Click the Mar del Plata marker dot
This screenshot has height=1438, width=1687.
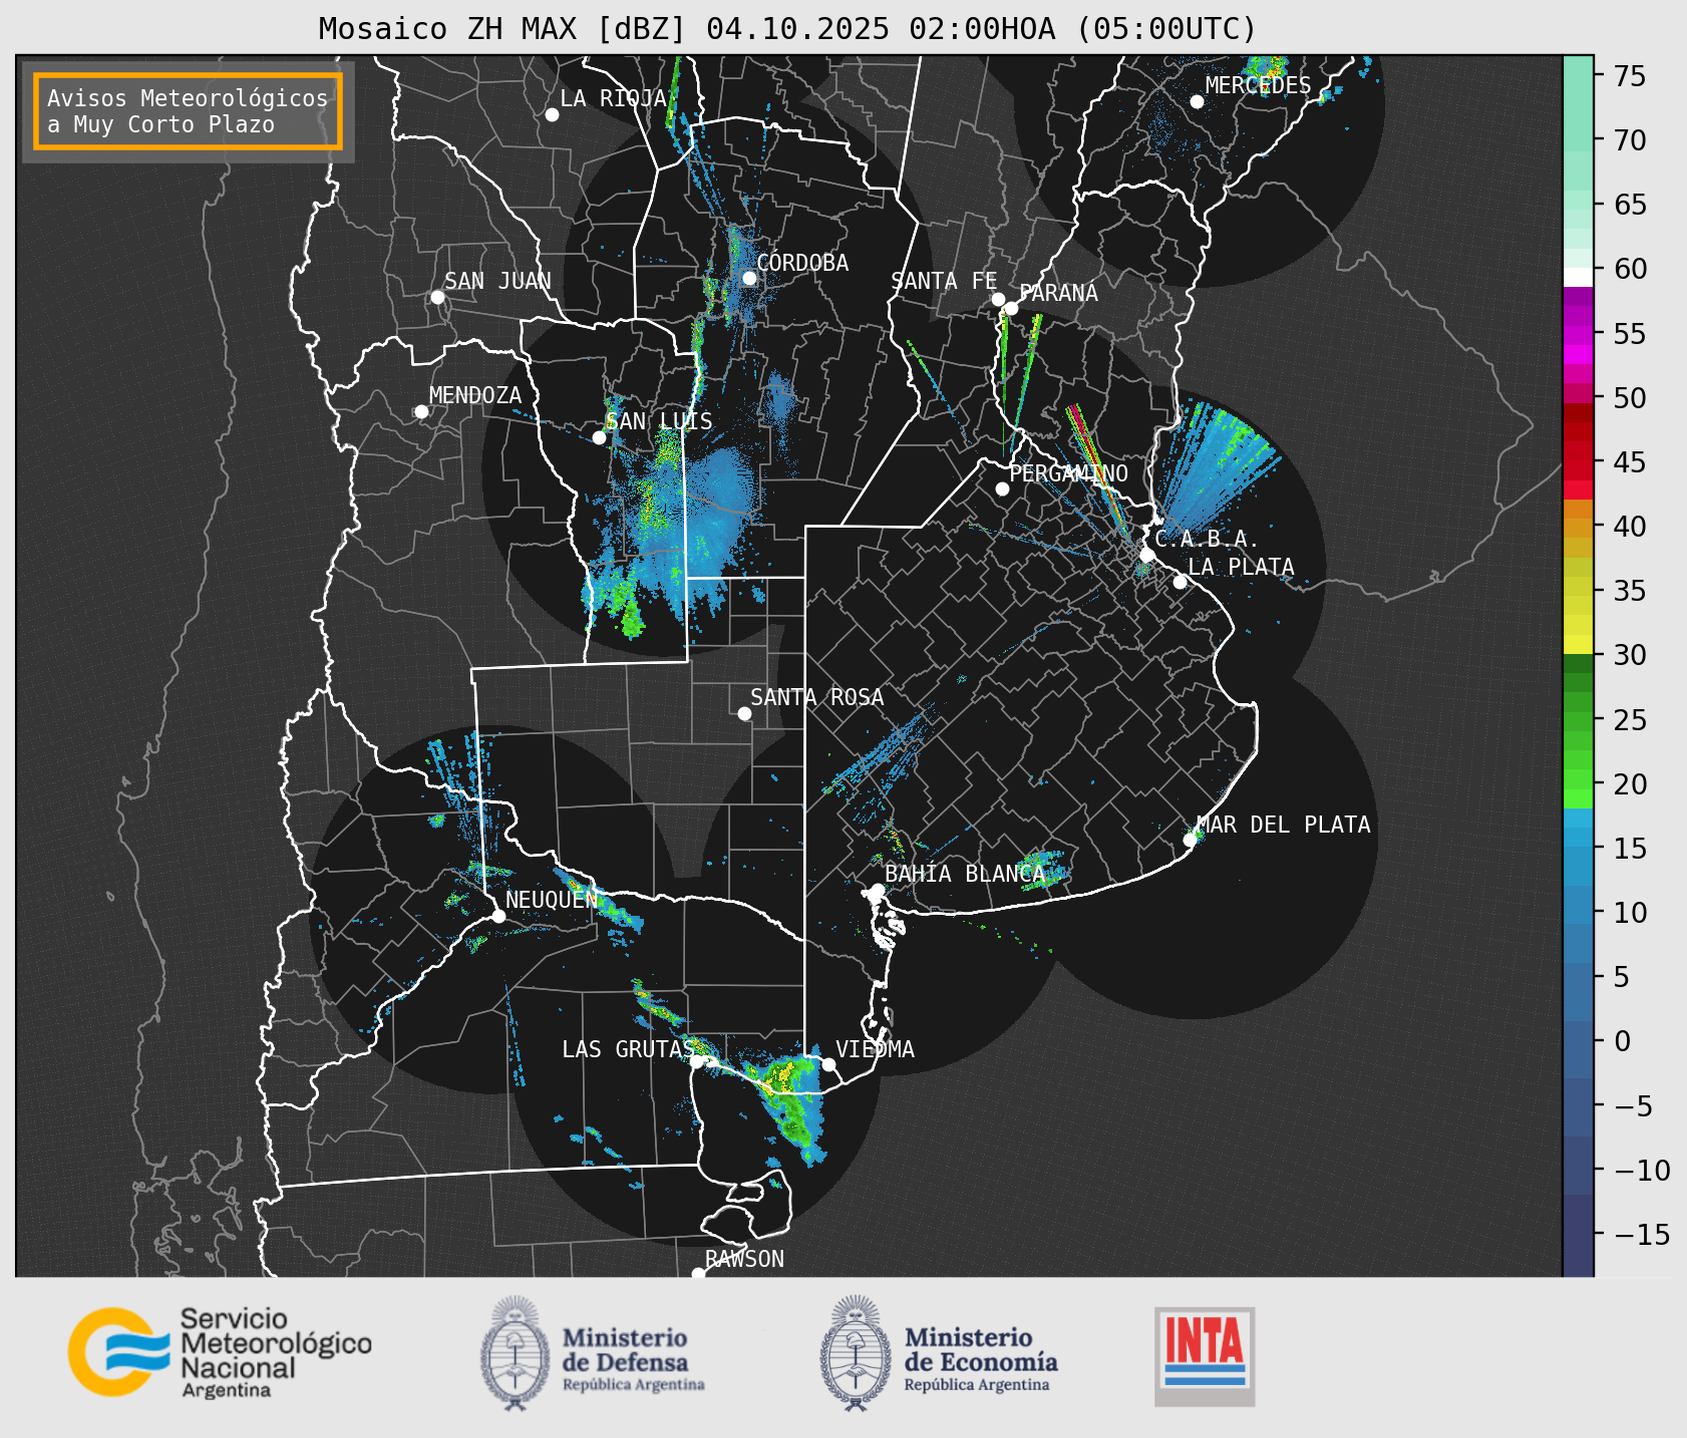pyautogui.click(x=1190, y=840)
